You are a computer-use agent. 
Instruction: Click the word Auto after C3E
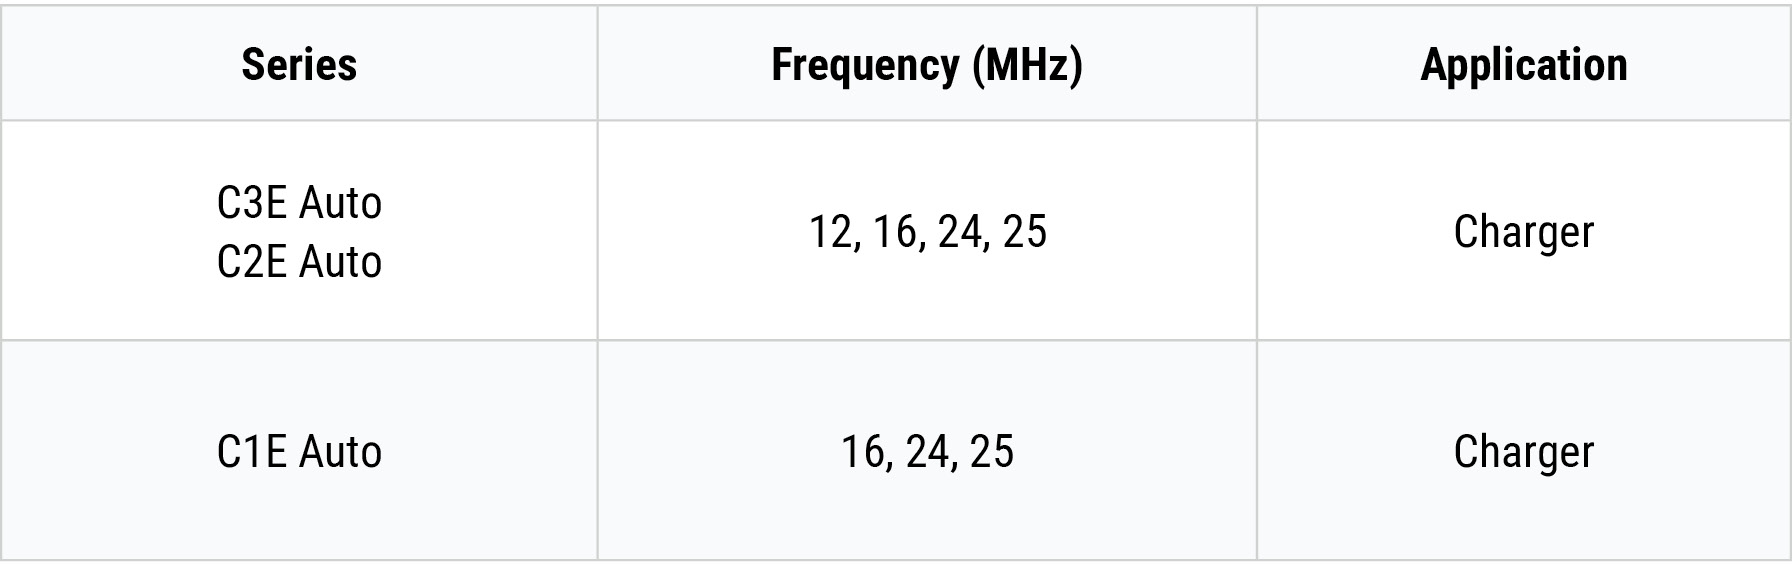pos(341,203)
